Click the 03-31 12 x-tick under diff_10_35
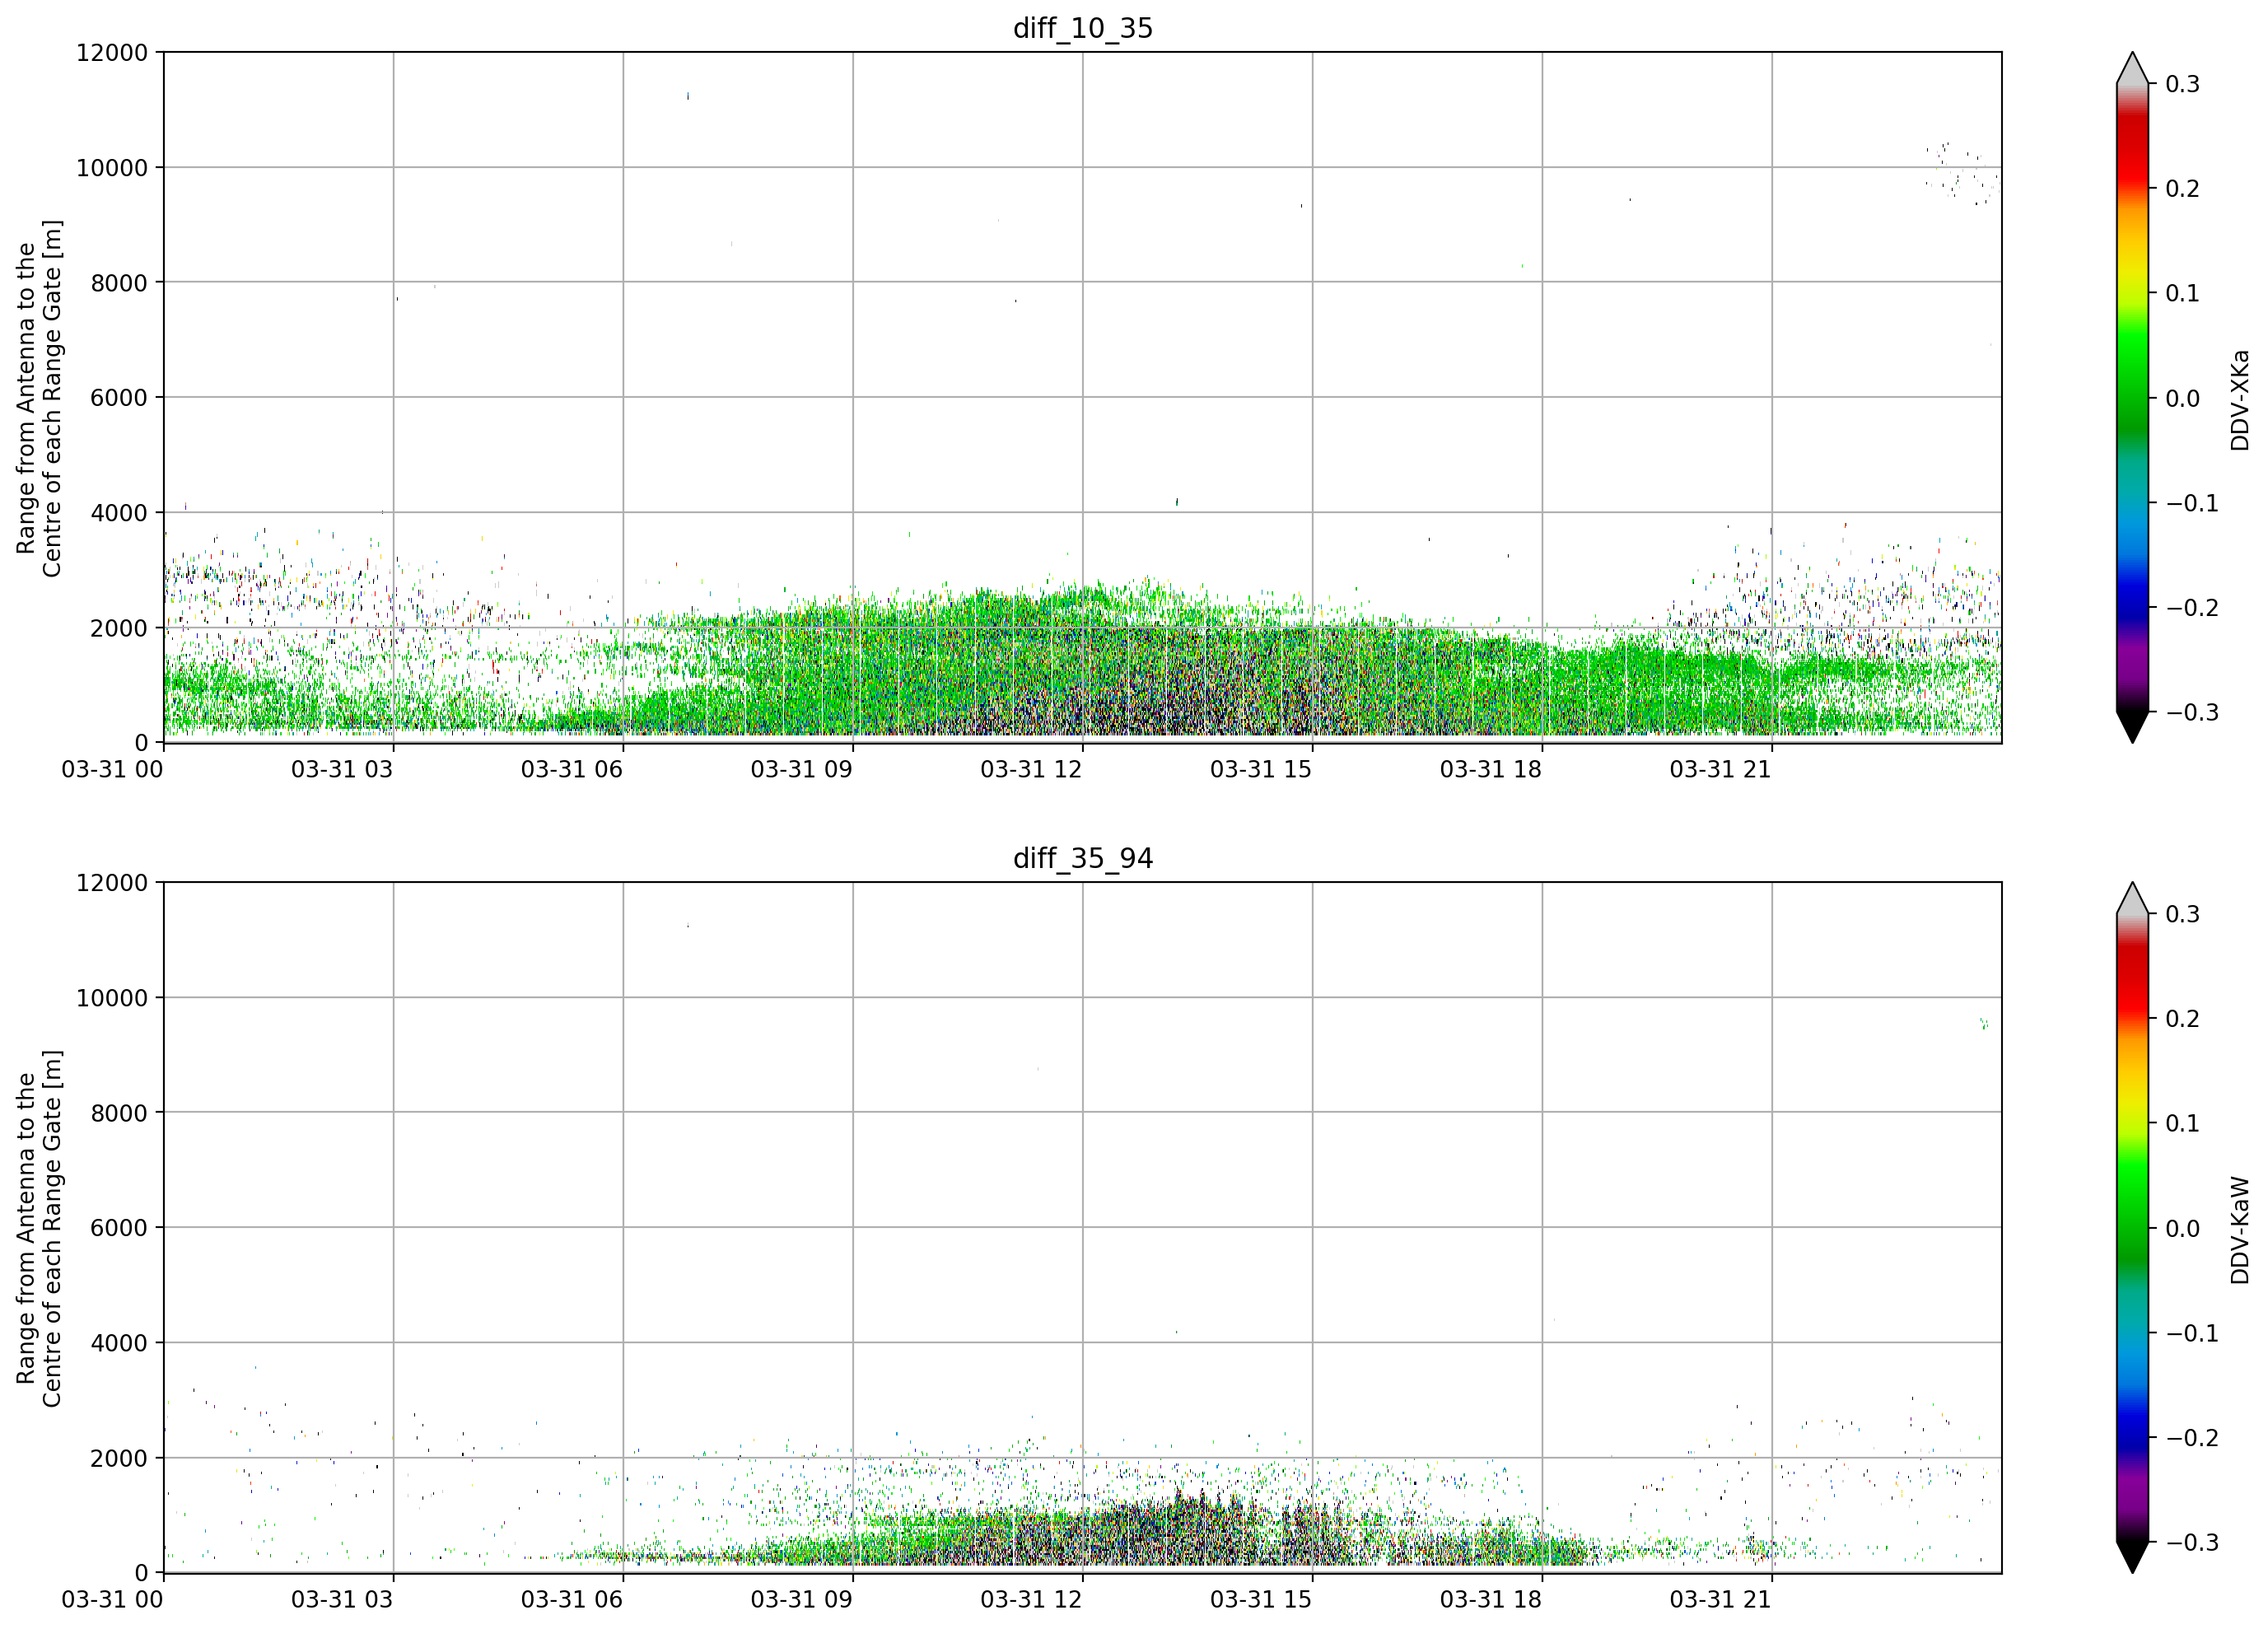Screen dimensions: 2268x1629 click(1031, 769)
